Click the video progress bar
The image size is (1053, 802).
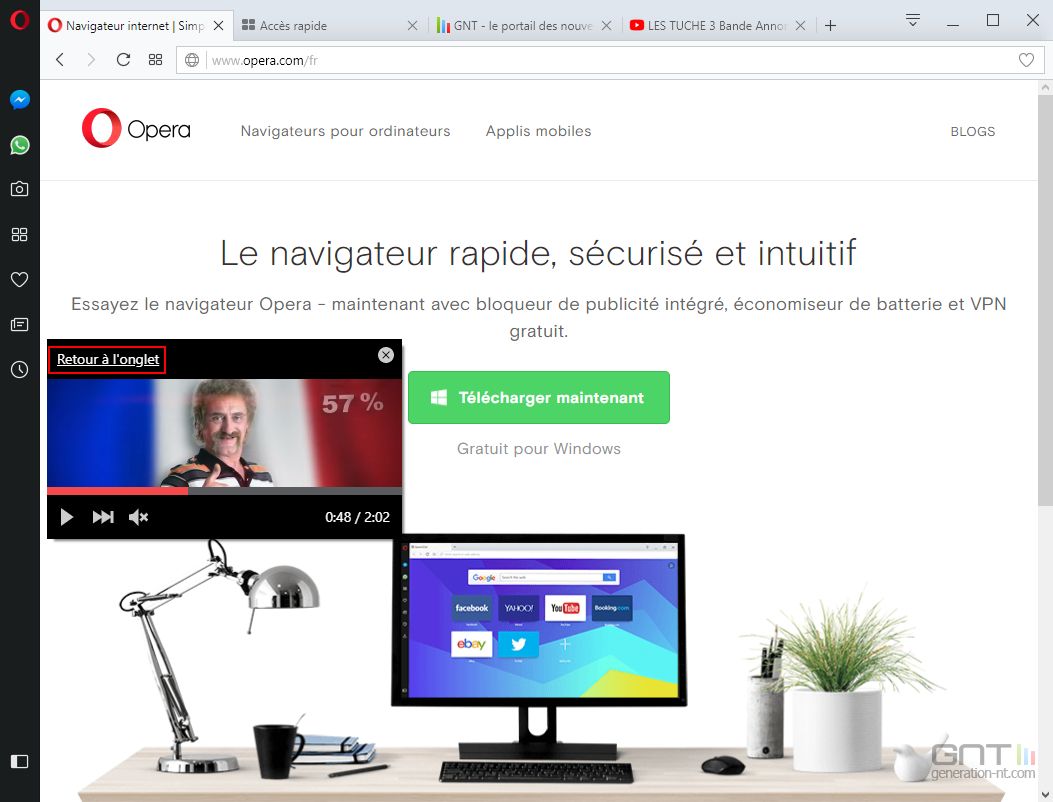click(x=224, y=490)
